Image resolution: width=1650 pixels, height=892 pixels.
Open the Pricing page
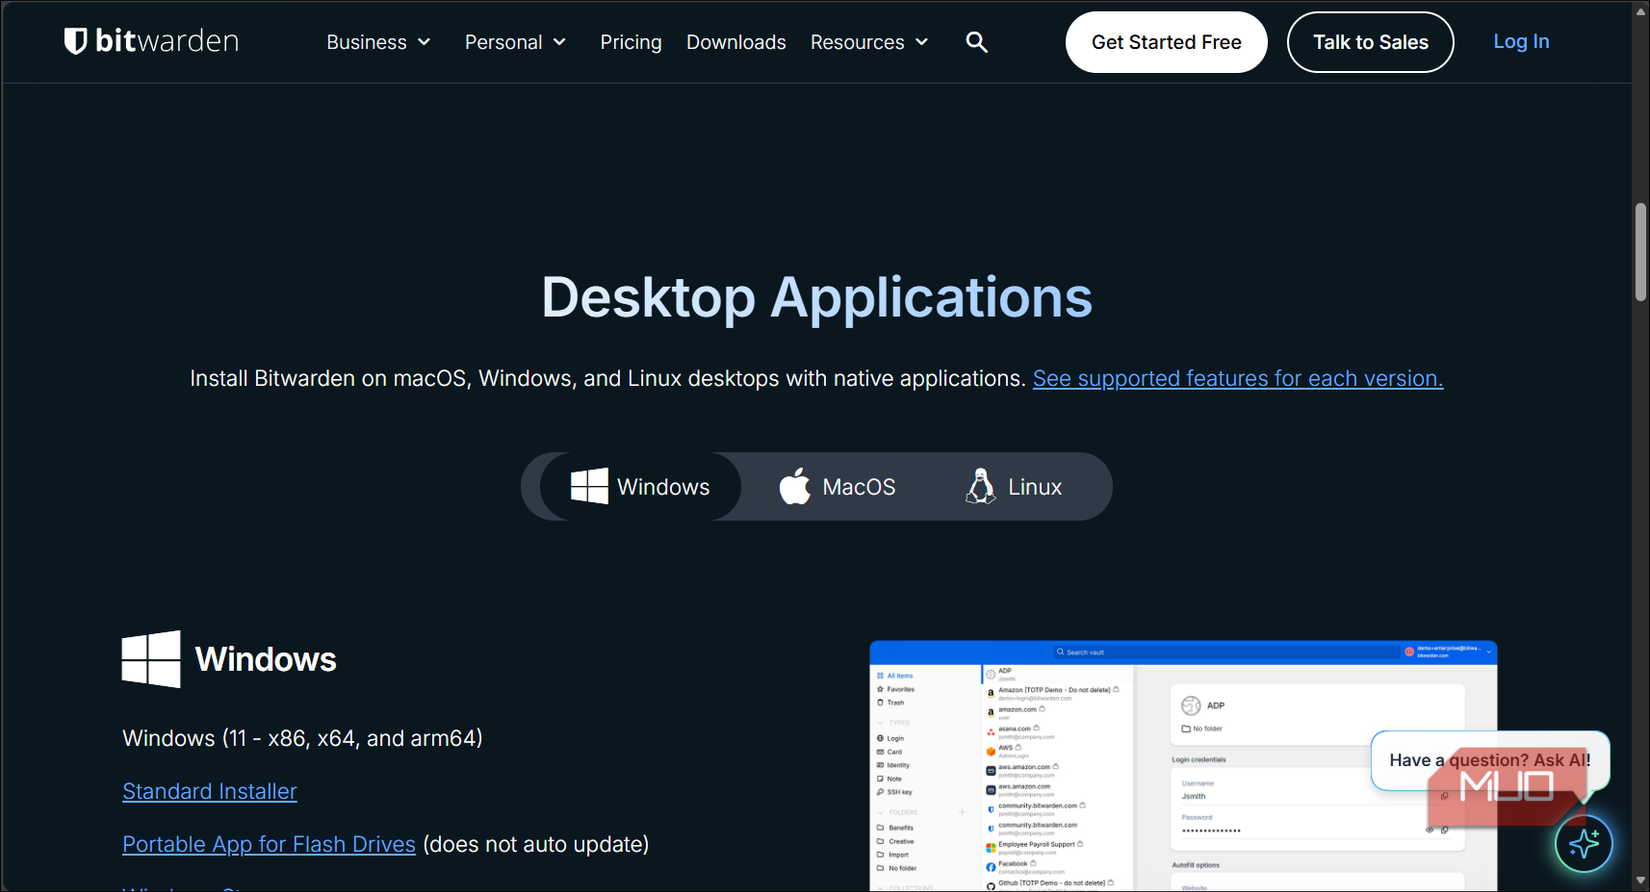pos(631,42)
